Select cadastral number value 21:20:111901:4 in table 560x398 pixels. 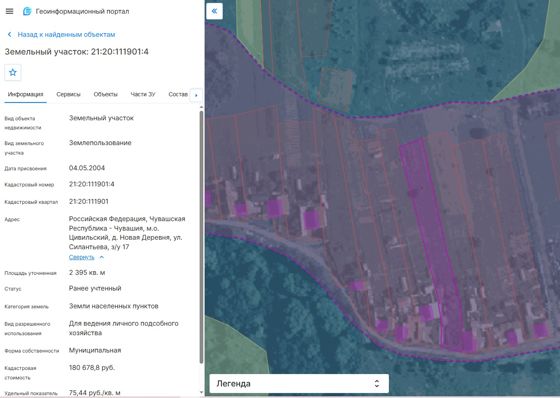[x=91, y=184]
